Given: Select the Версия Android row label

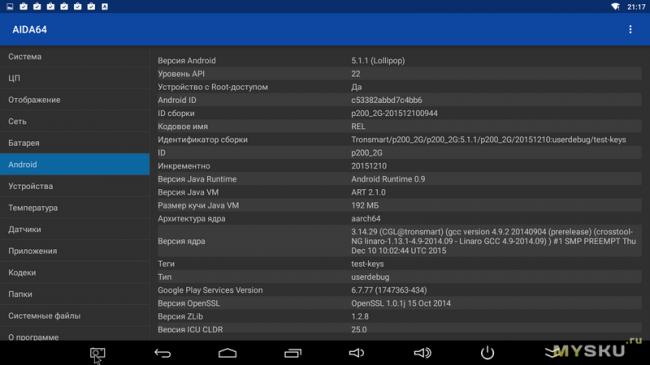Looking at the screenshot, I should click(187, 61).
